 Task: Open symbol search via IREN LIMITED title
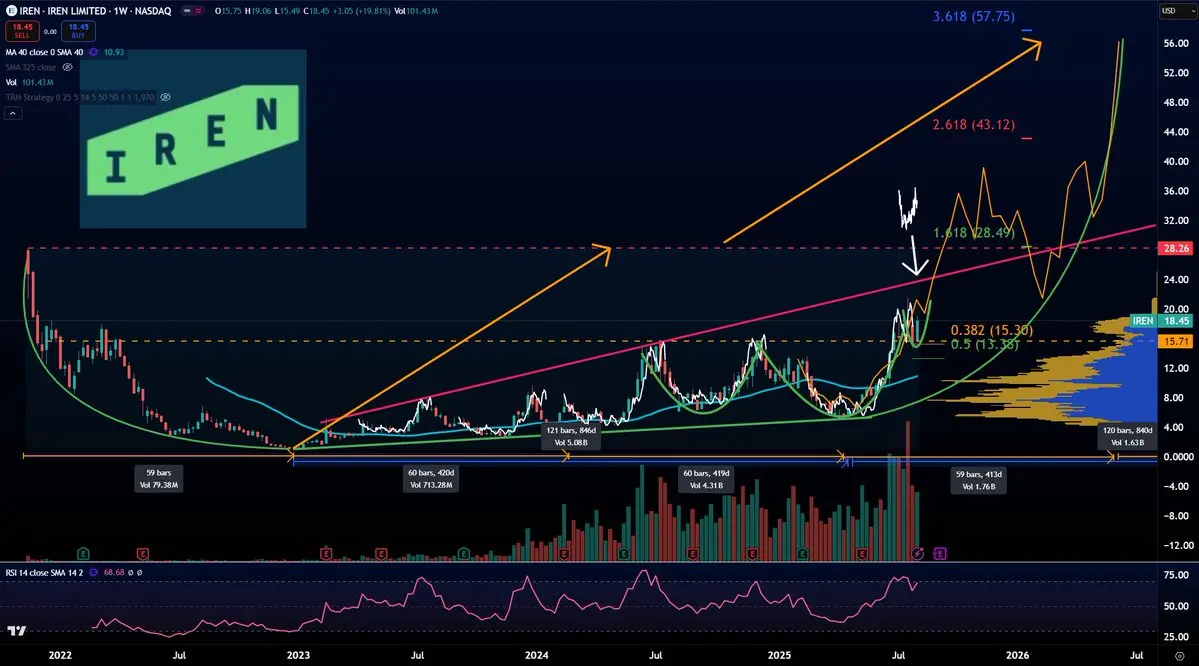pos(76,11)
